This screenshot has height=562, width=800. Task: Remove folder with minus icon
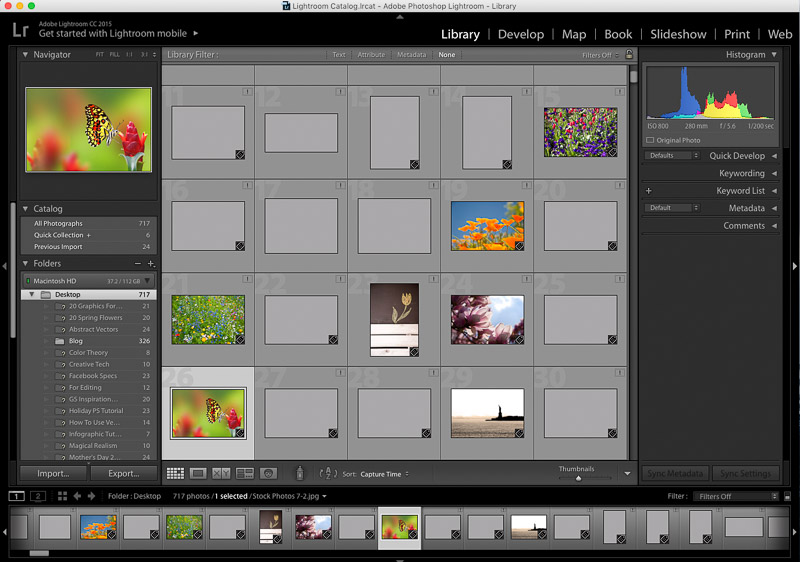pos(137,264)
